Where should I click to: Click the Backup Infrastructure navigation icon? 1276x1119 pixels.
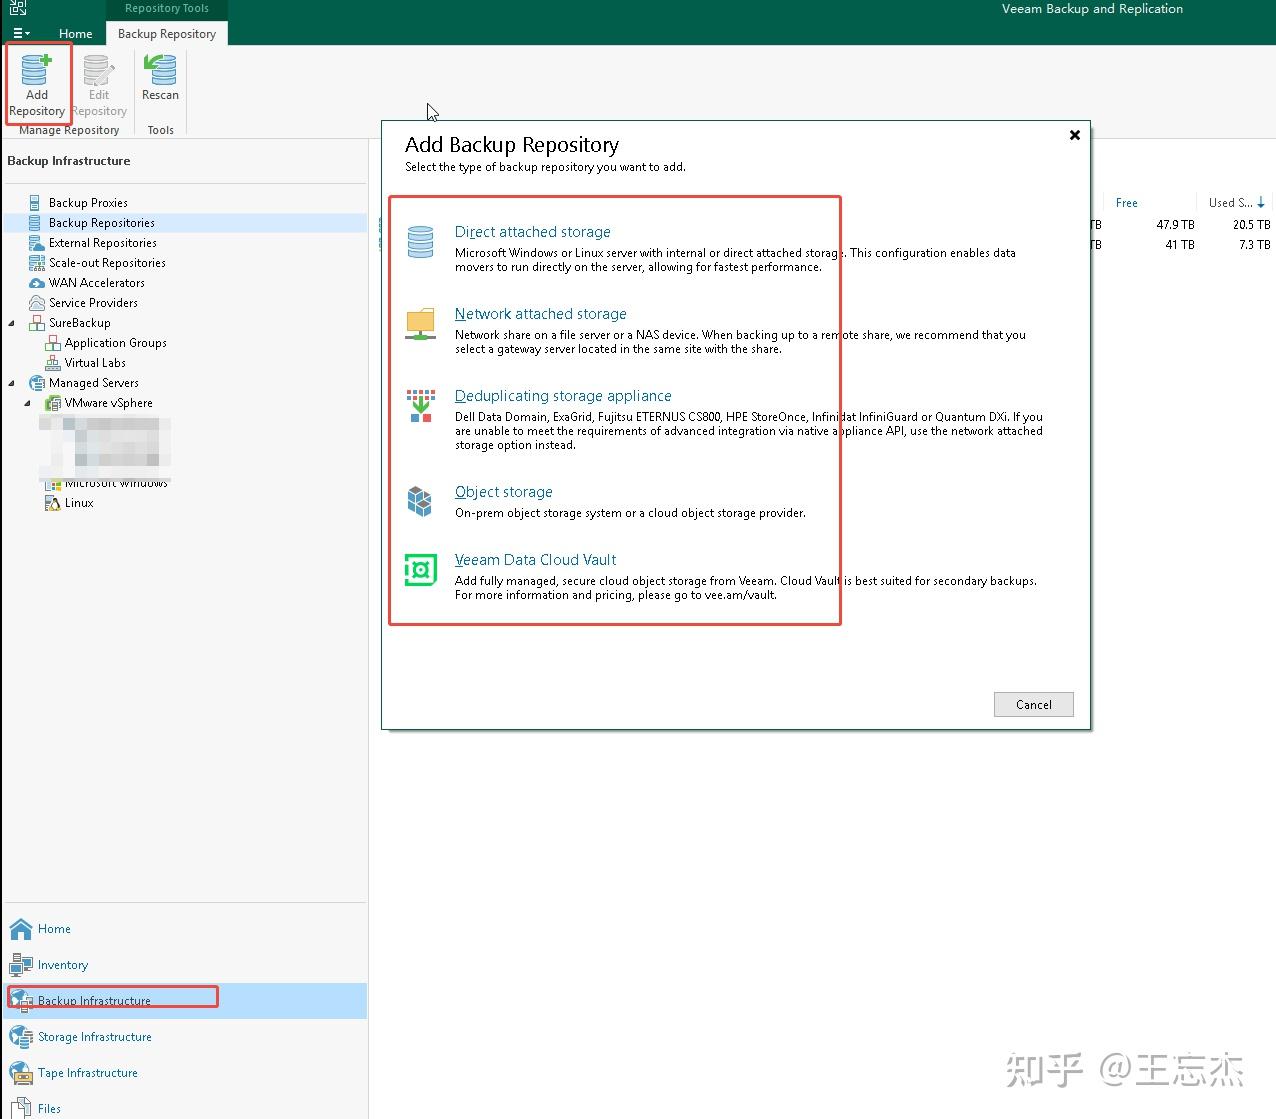pos(21,1000)
